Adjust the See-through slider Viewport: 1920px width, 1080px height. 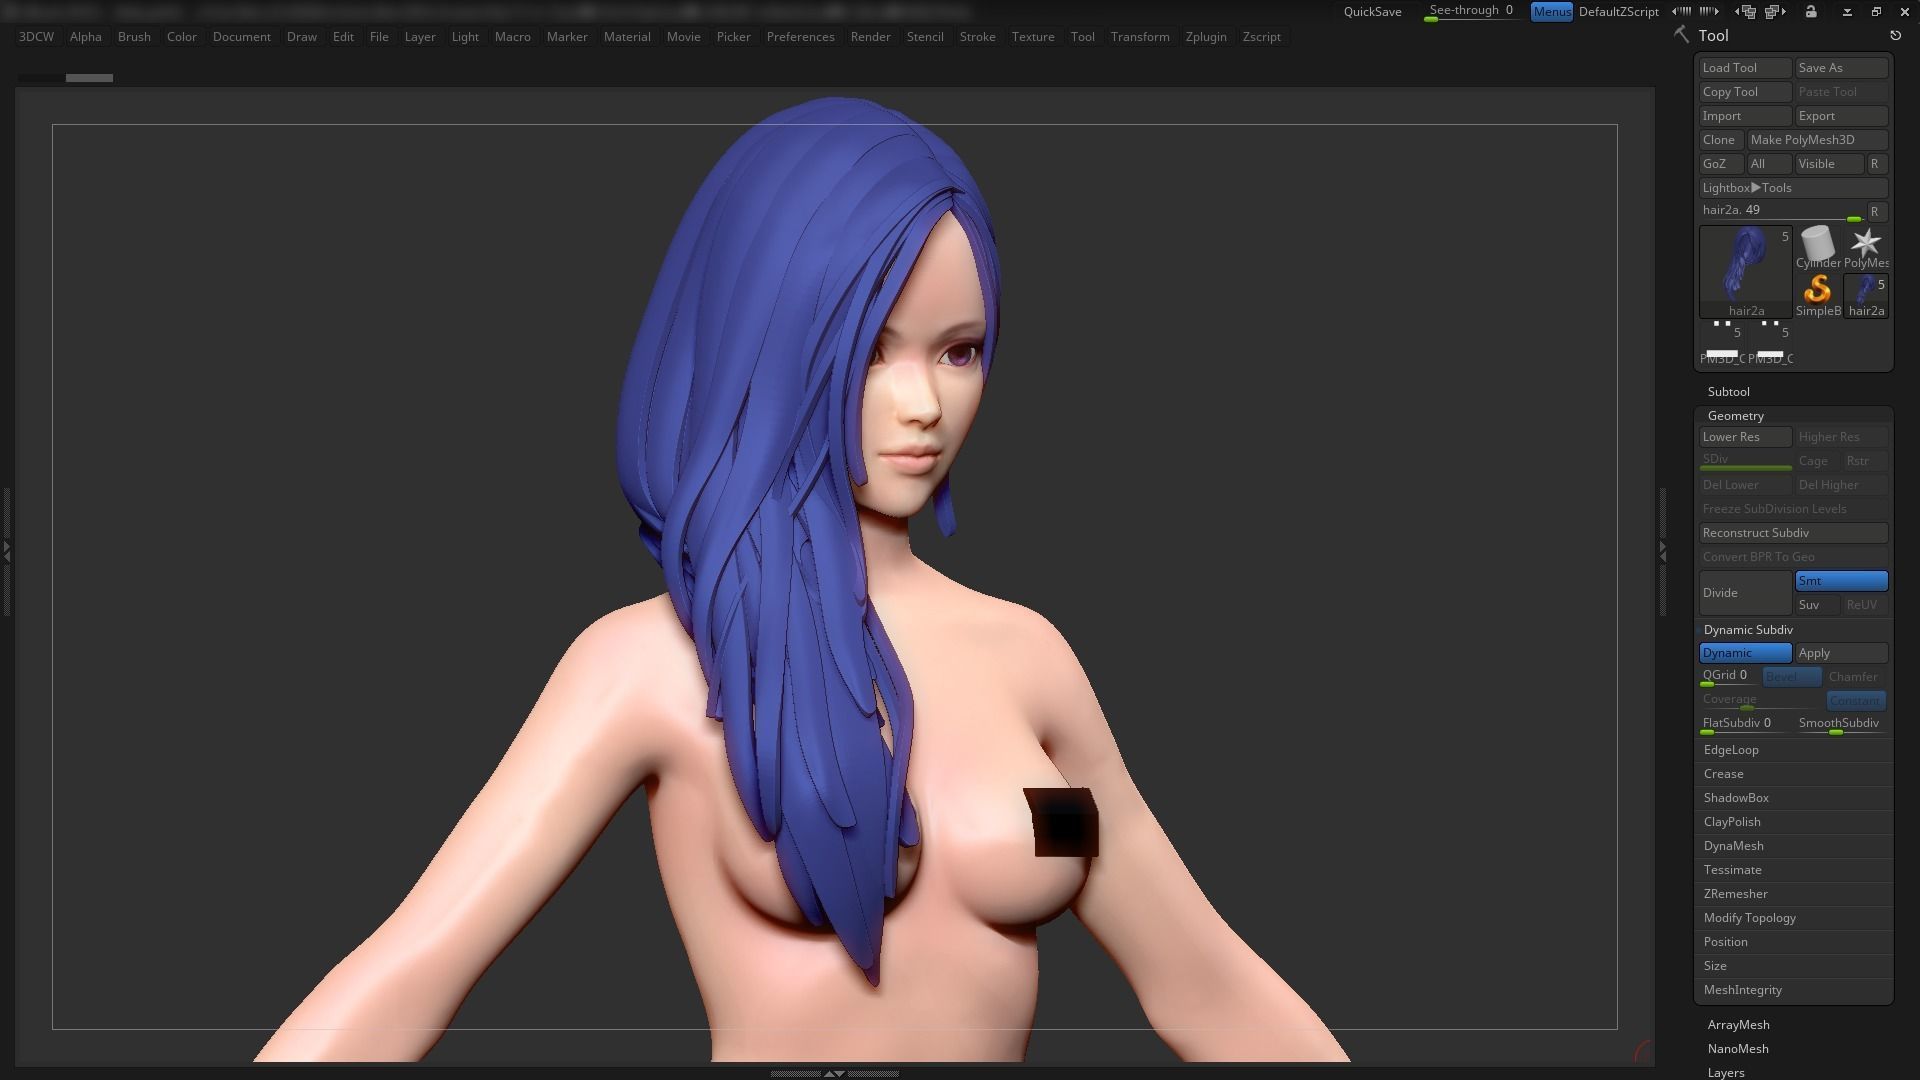pos(1470,12)
